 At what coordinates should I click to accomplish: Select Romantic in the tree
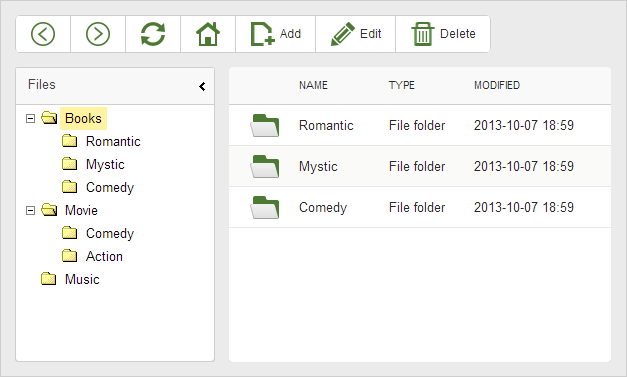[x=113, y=142]
